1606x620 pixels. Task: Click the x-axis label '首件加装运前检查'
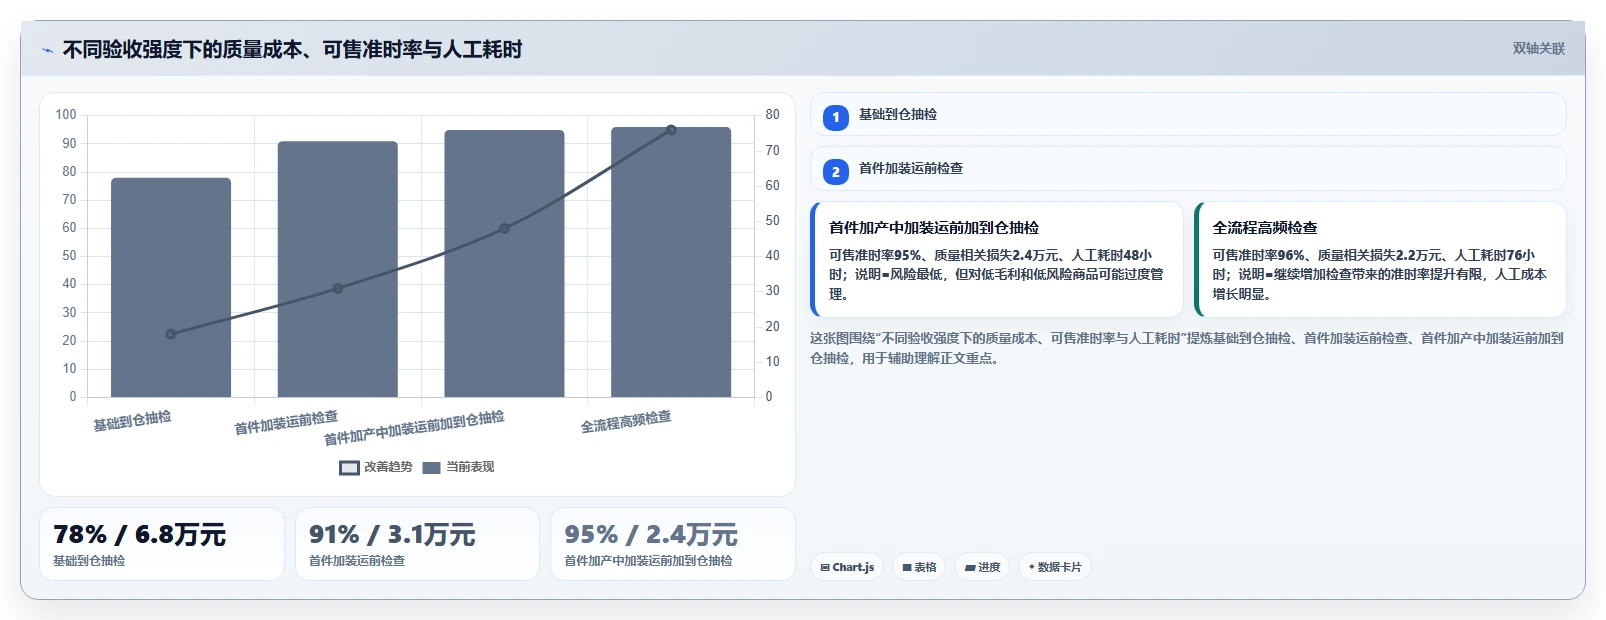click(286, 423)
